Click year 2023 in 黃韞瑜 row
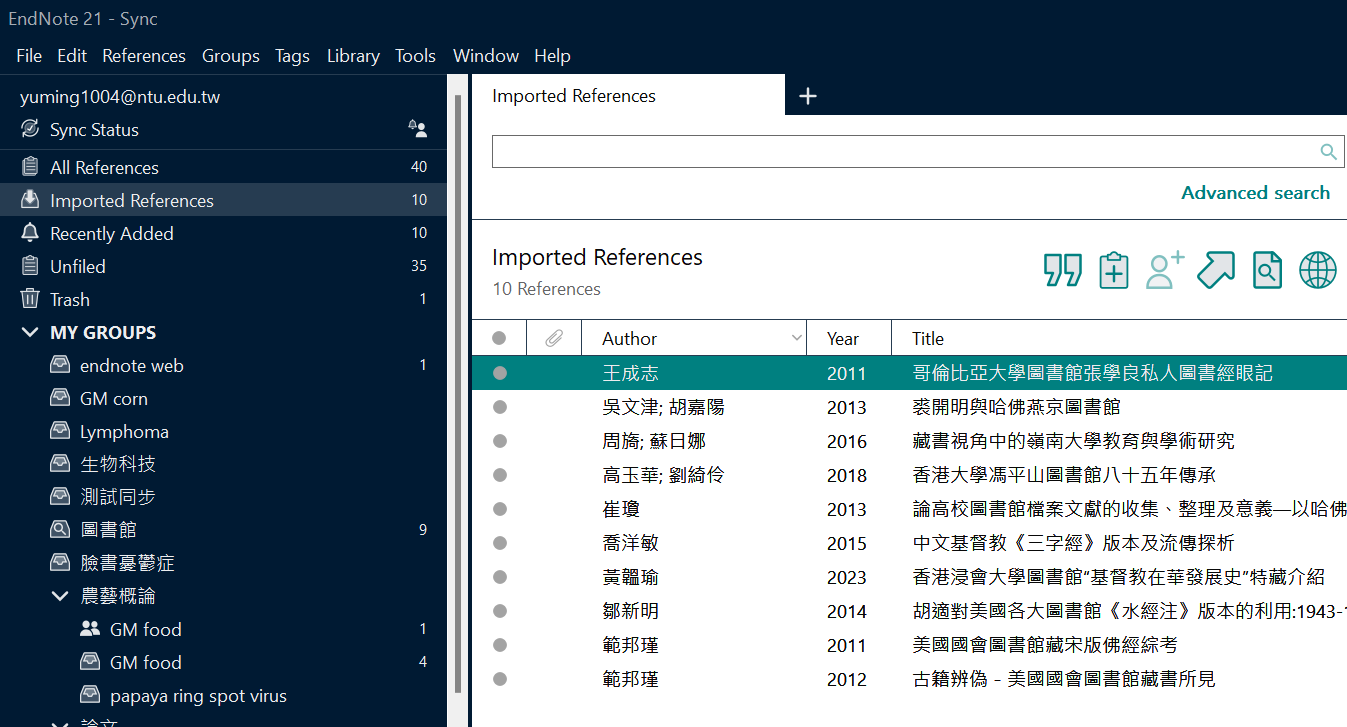This screenshot has height=727, width=1347. point(847,577)
